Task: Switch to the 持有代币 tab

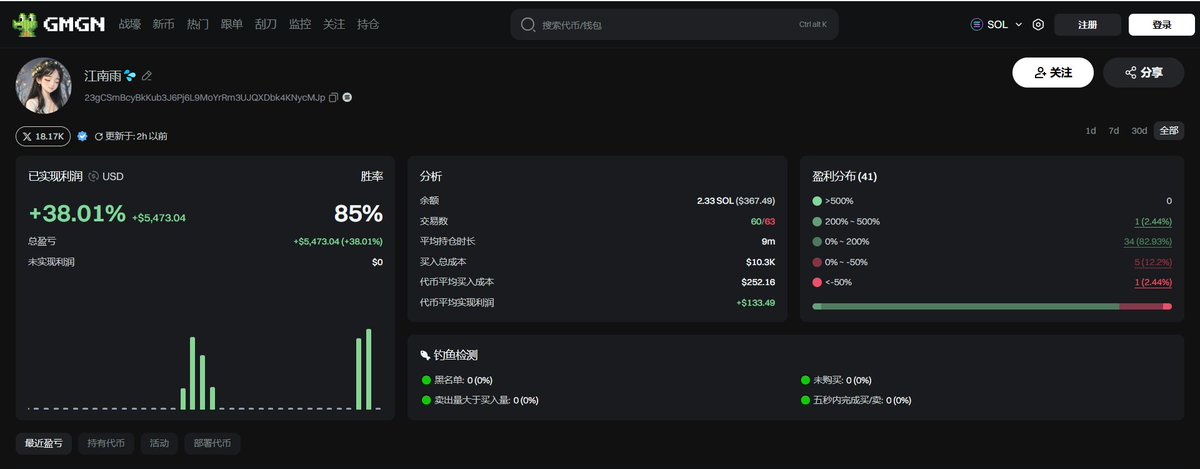Action: [106, 443]
